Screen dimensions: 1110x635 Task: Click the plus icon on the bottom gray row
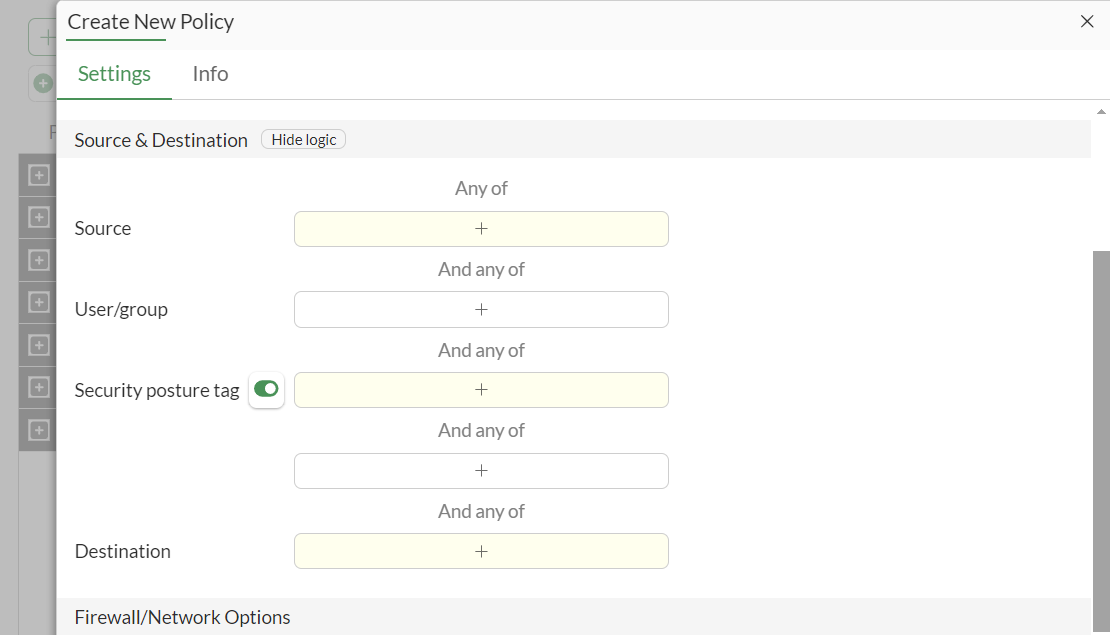(38, 430)
